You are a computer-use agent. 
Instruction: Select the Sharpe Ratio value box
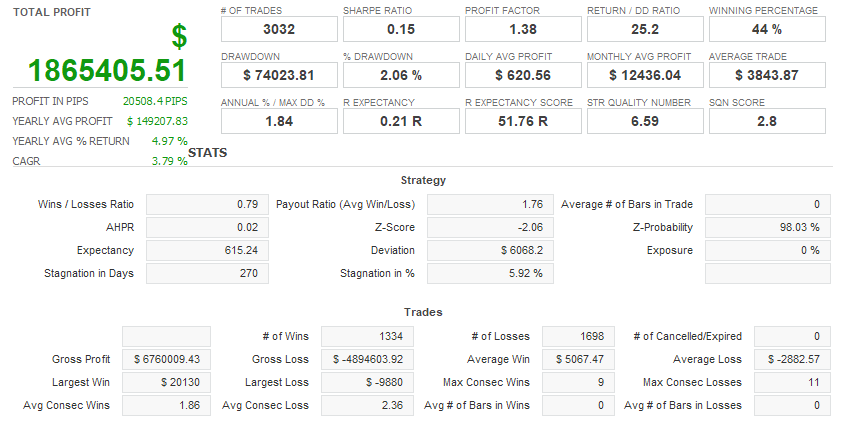[x=400, y=30]
